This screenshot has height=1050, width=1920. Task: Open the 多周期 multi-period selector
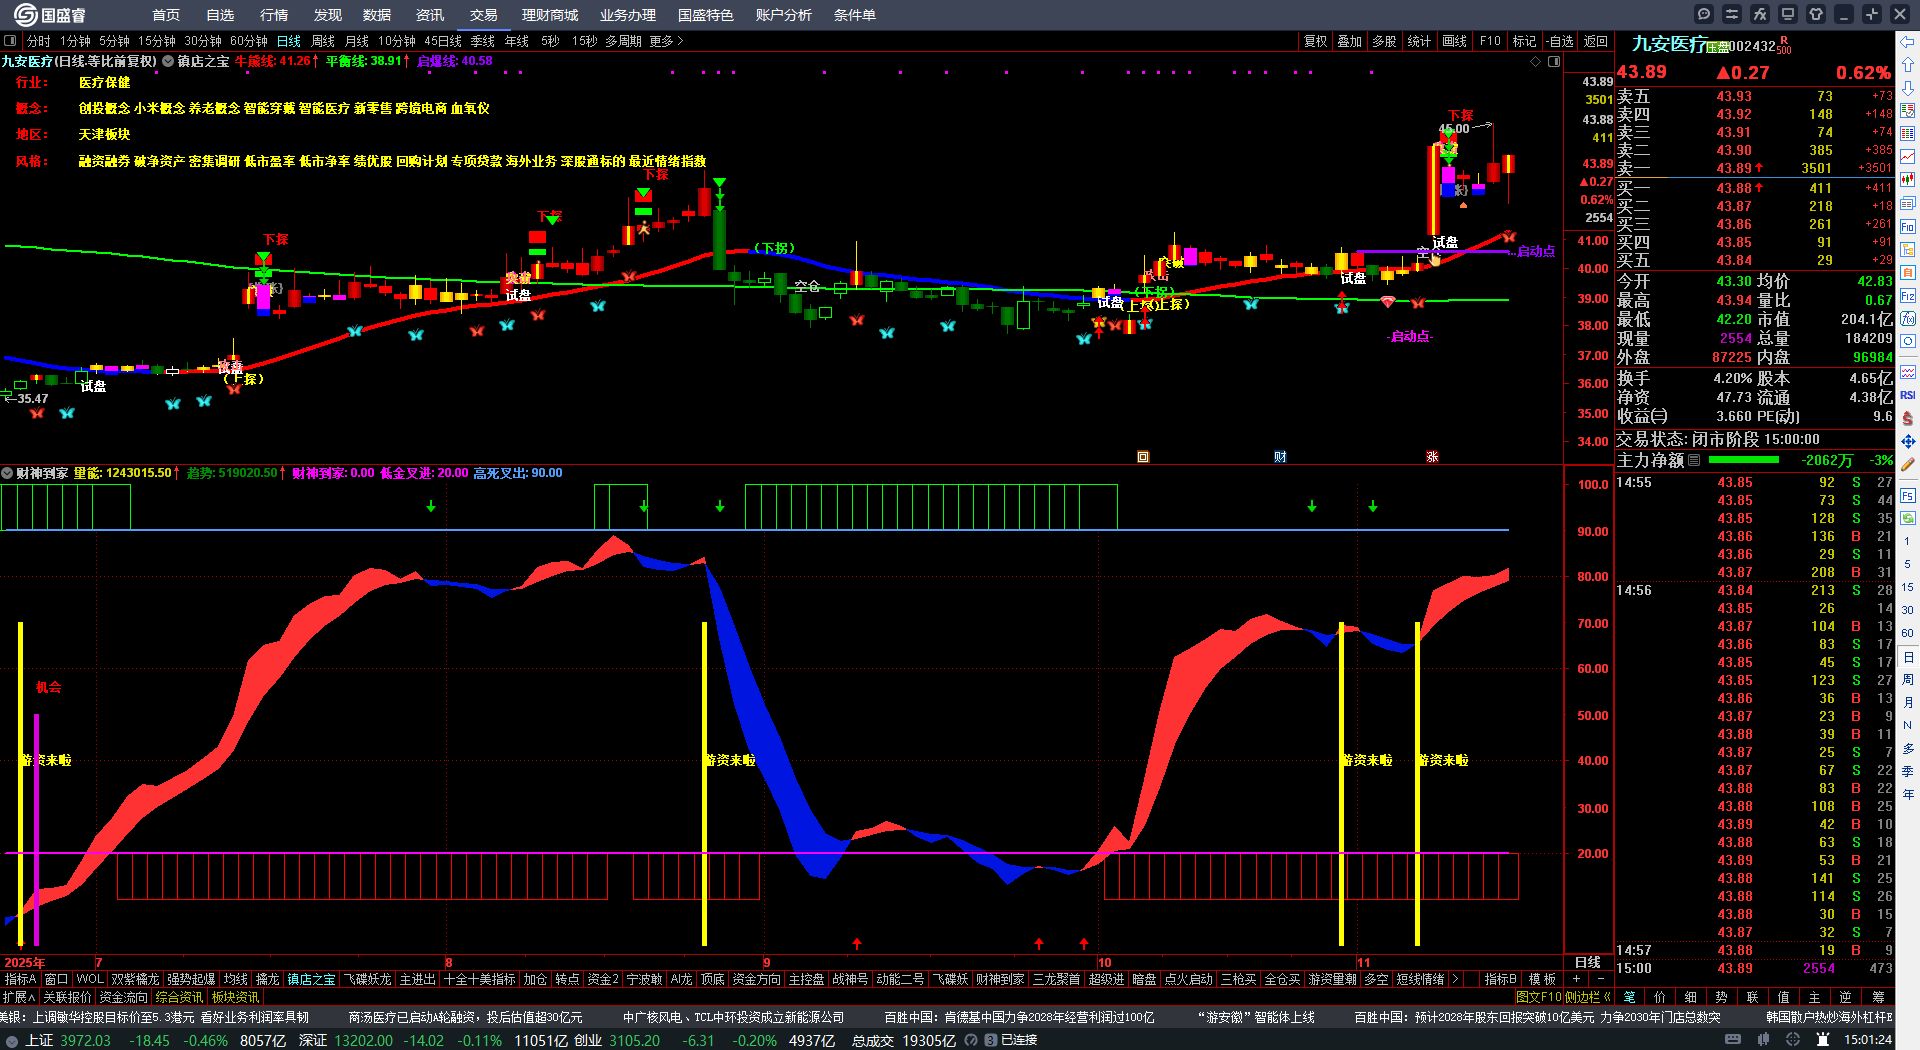click(623, 41)
